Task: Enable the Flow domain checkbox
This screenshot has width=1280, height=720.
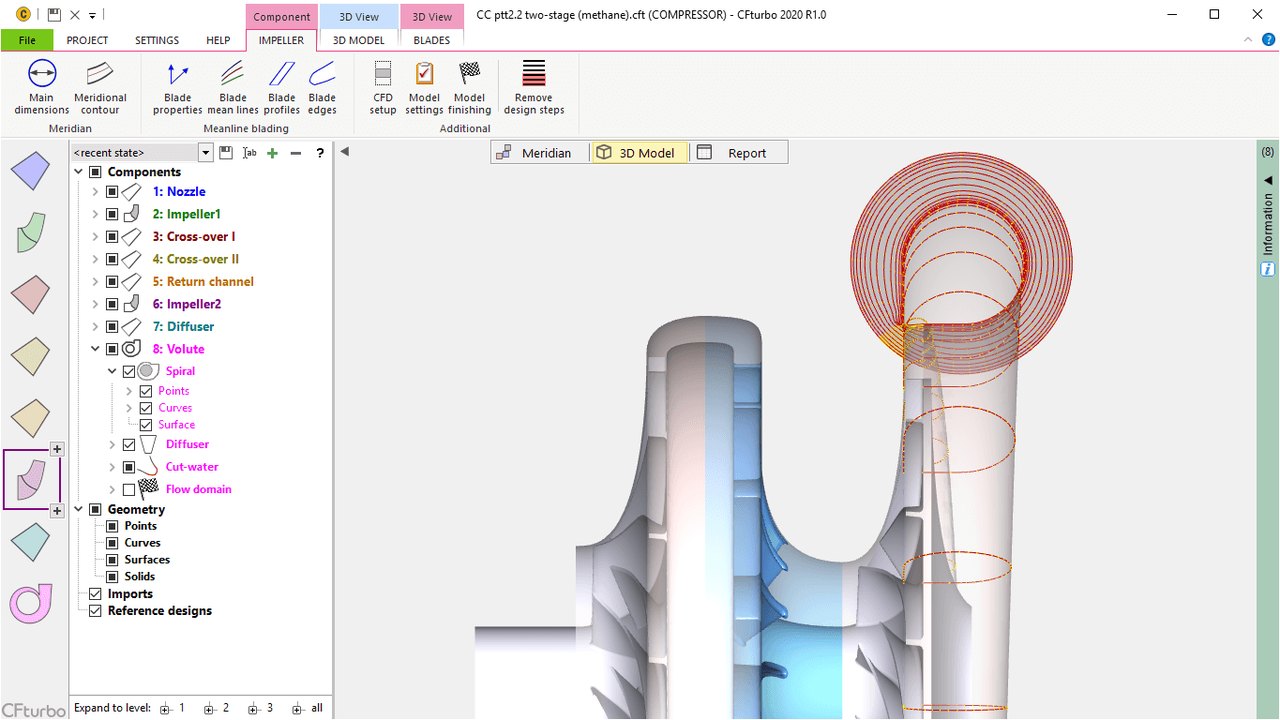Action: (129, 490)
